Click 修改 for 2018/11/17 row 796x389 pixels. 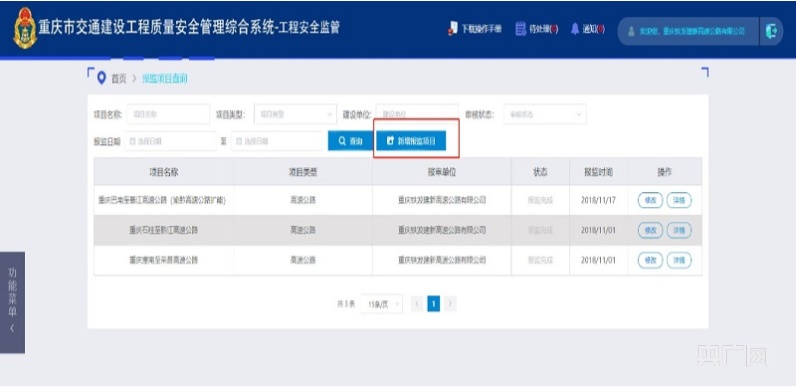click(650, 200)
